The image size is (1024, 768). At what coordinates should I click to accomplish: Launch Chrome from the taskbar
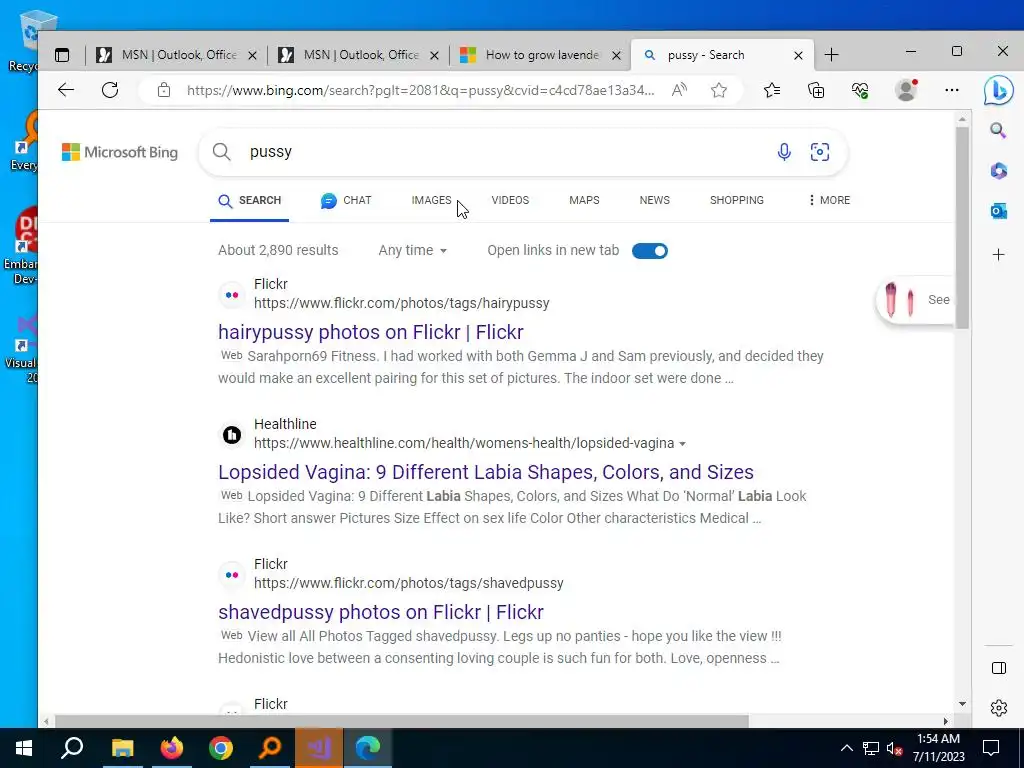pos(221,748)
